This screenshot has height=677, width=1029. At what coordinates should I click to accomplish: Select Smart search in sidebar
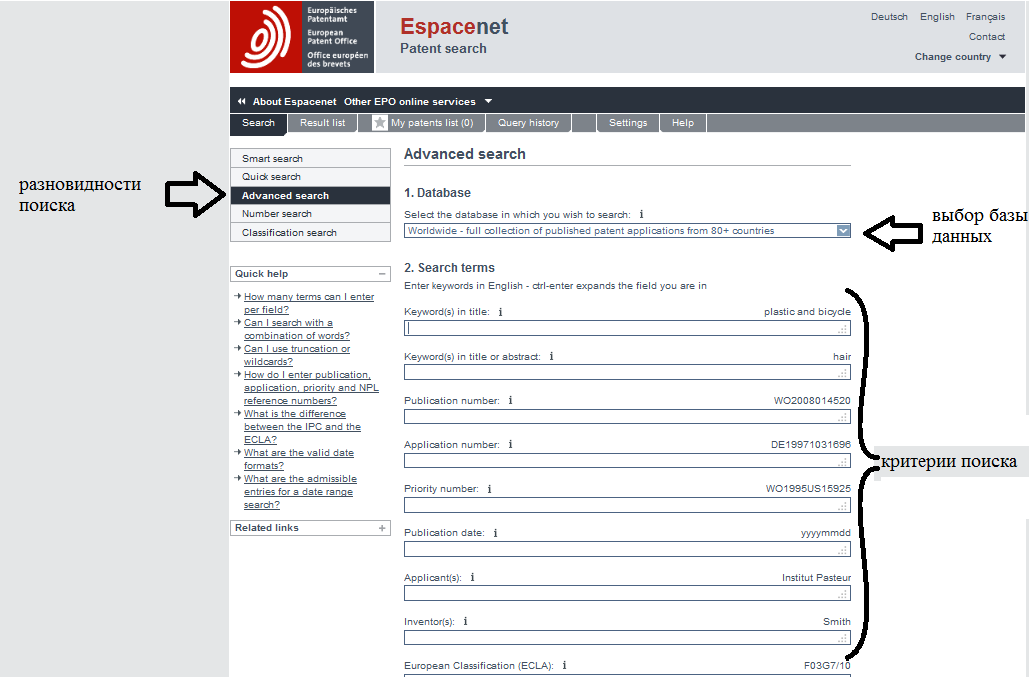click(x=310, y=159)
